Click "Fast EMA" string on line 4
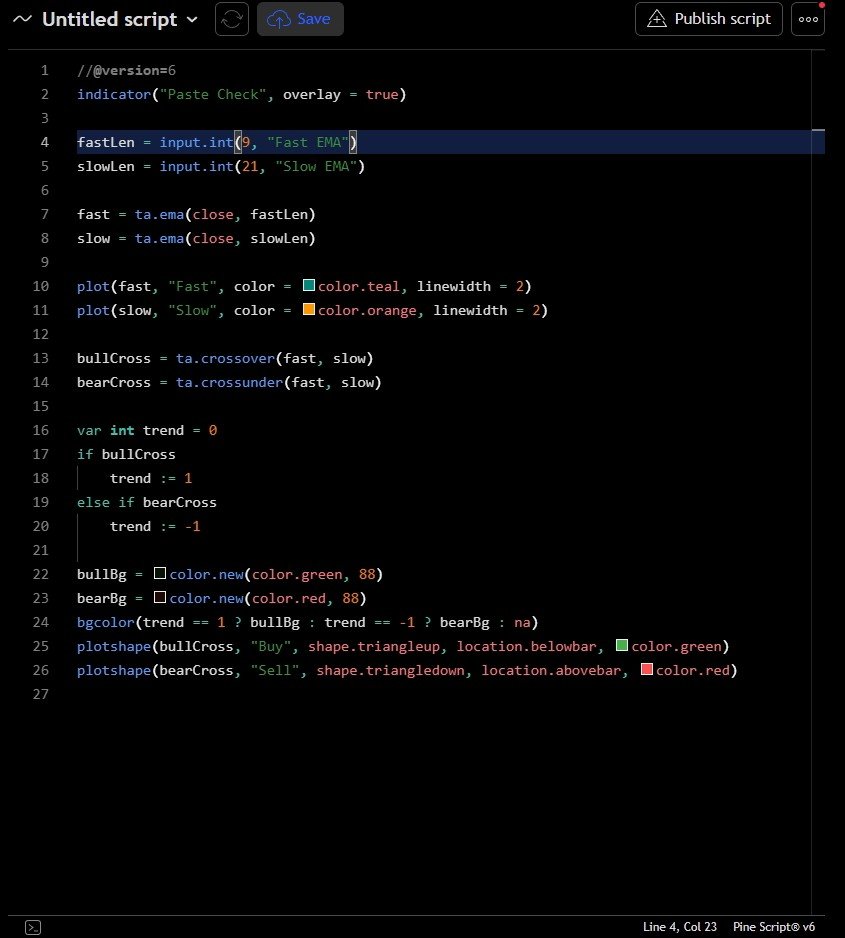The height and width of the screenshot is (938, 845). pos(308,142)
